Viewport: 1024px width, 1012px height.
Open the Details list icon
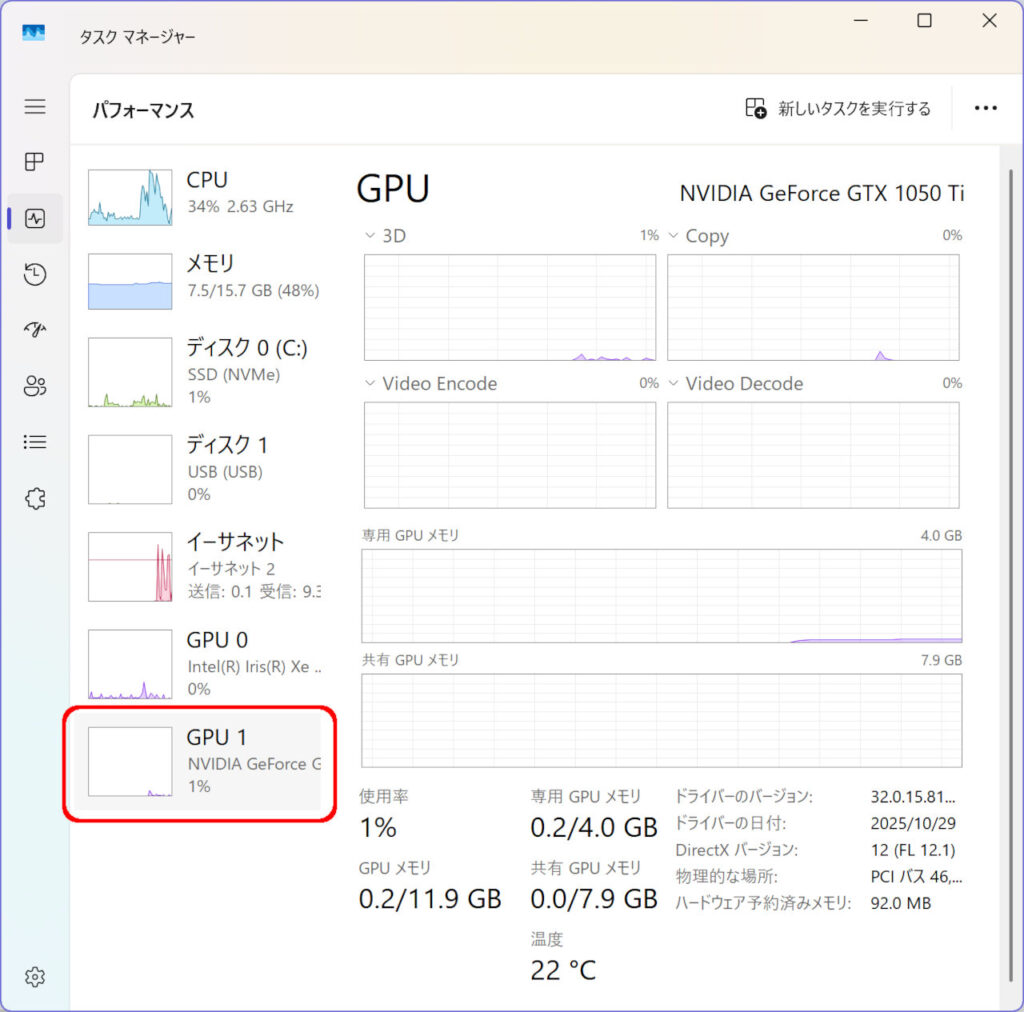tap(35, 442)
